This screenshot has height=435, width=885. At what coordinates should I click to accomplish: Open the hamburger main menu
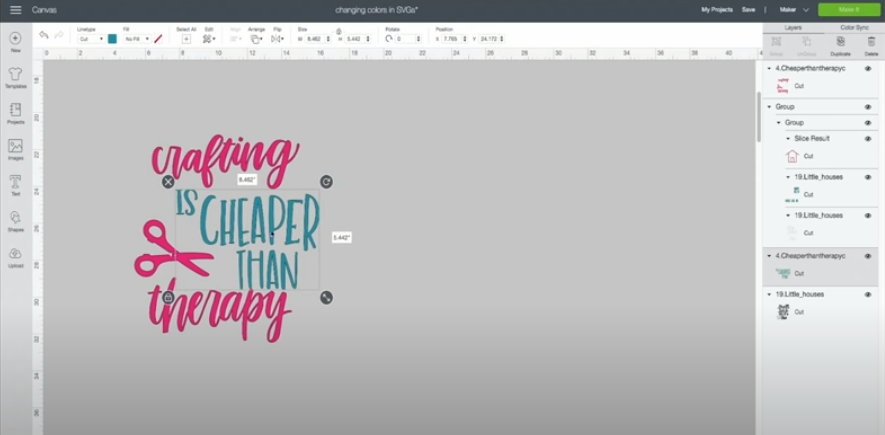[16, 10]
